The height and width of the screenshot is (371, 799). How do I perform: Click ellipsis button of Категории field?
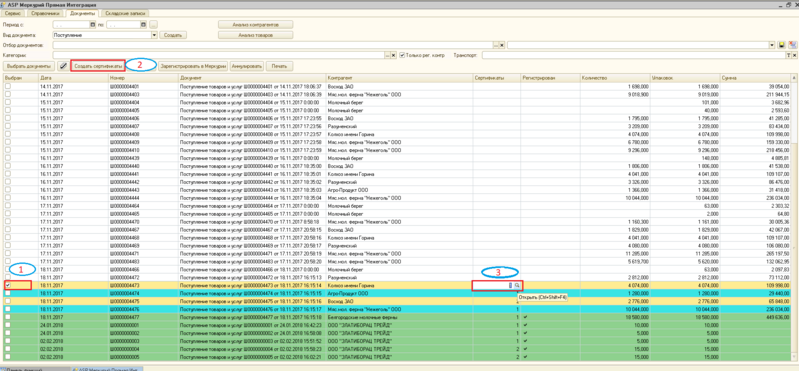(x=387, y=55)
